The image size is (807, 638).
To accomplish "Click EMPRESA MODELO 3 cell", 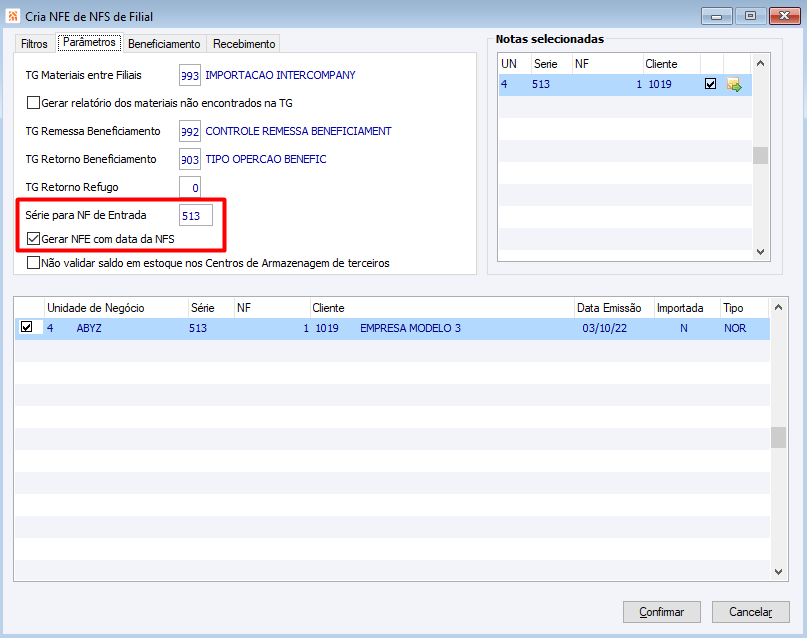I will [x=410, y=328].
